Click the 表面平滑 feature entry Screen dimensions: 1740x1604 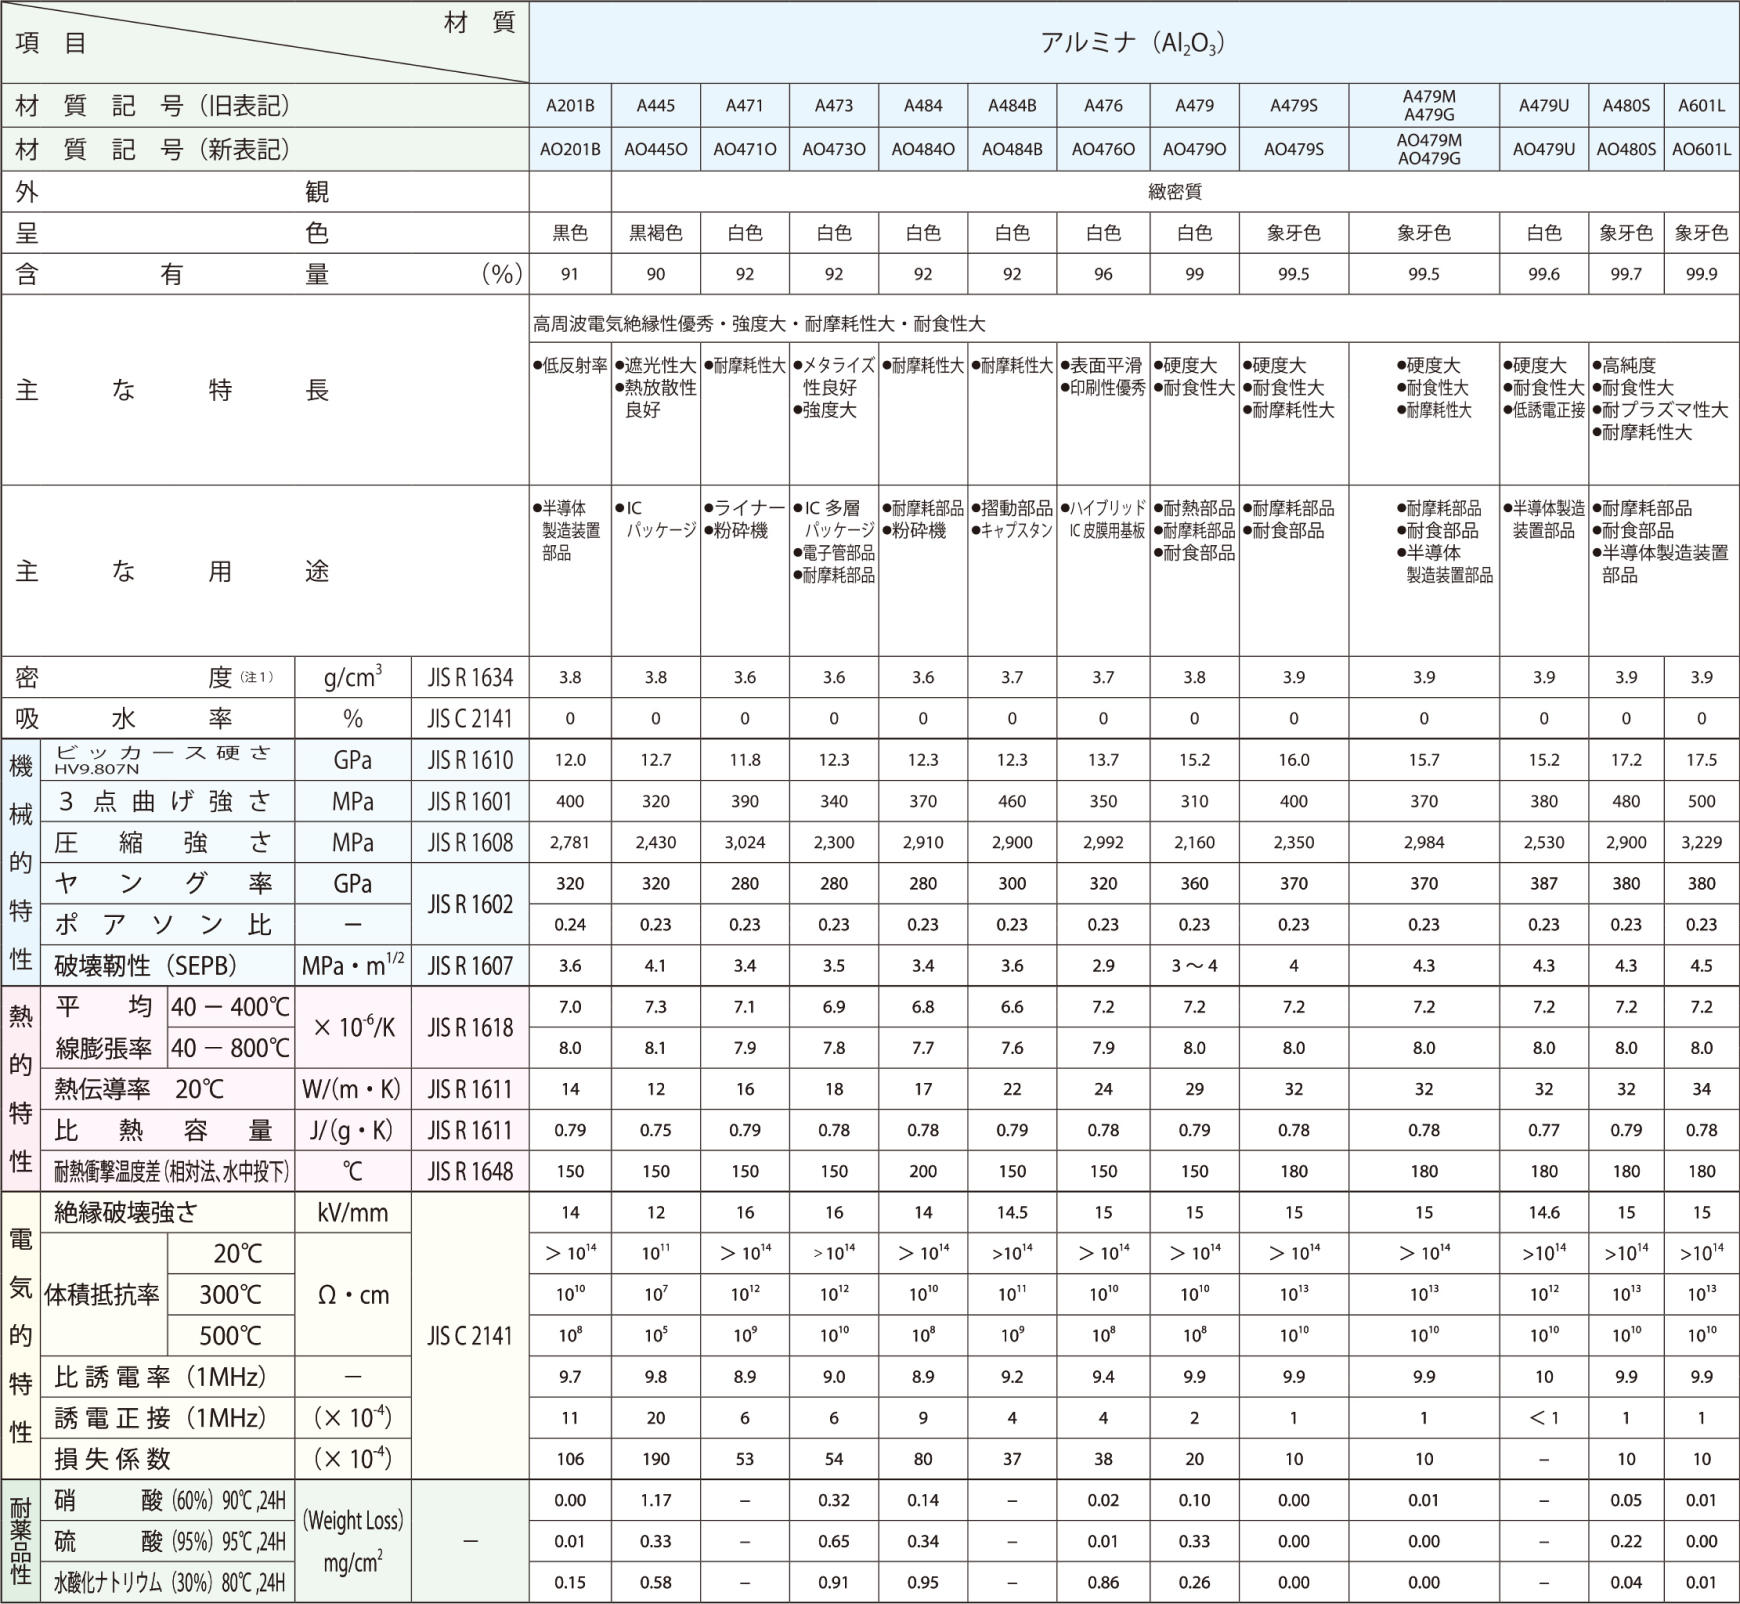pos(1100,366)
